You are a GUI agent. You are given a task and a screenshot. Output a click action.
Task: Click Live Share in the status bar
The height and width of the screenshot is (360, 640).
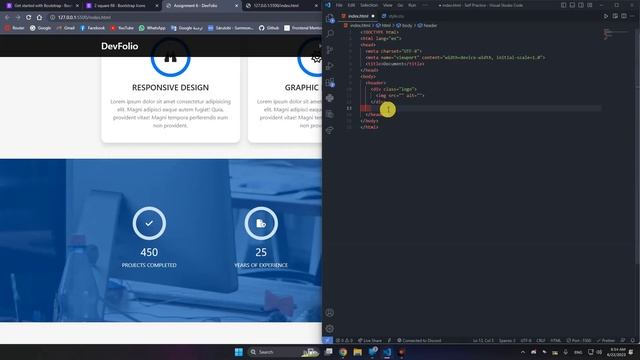(x=370, y=340)
